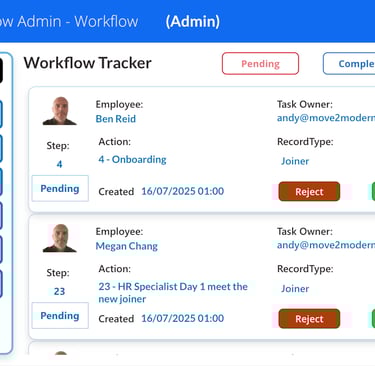Click Joiner record type for Megan Chang

pyautogui.click(x=295, y=288)
